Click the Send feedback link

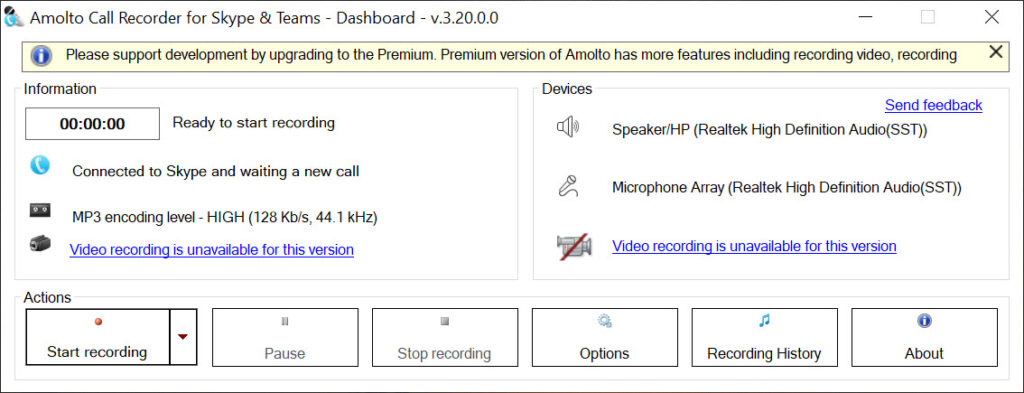933,105
